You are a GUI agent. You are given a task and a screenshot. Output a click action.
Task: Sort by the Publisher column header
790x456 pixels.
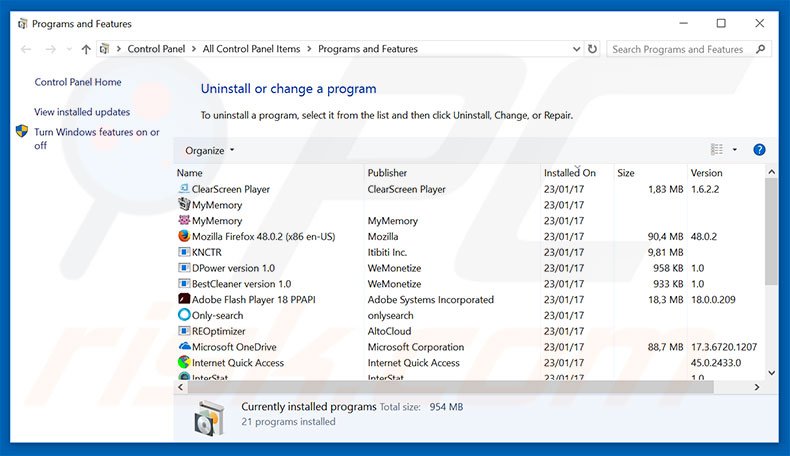tap(387, 173)
